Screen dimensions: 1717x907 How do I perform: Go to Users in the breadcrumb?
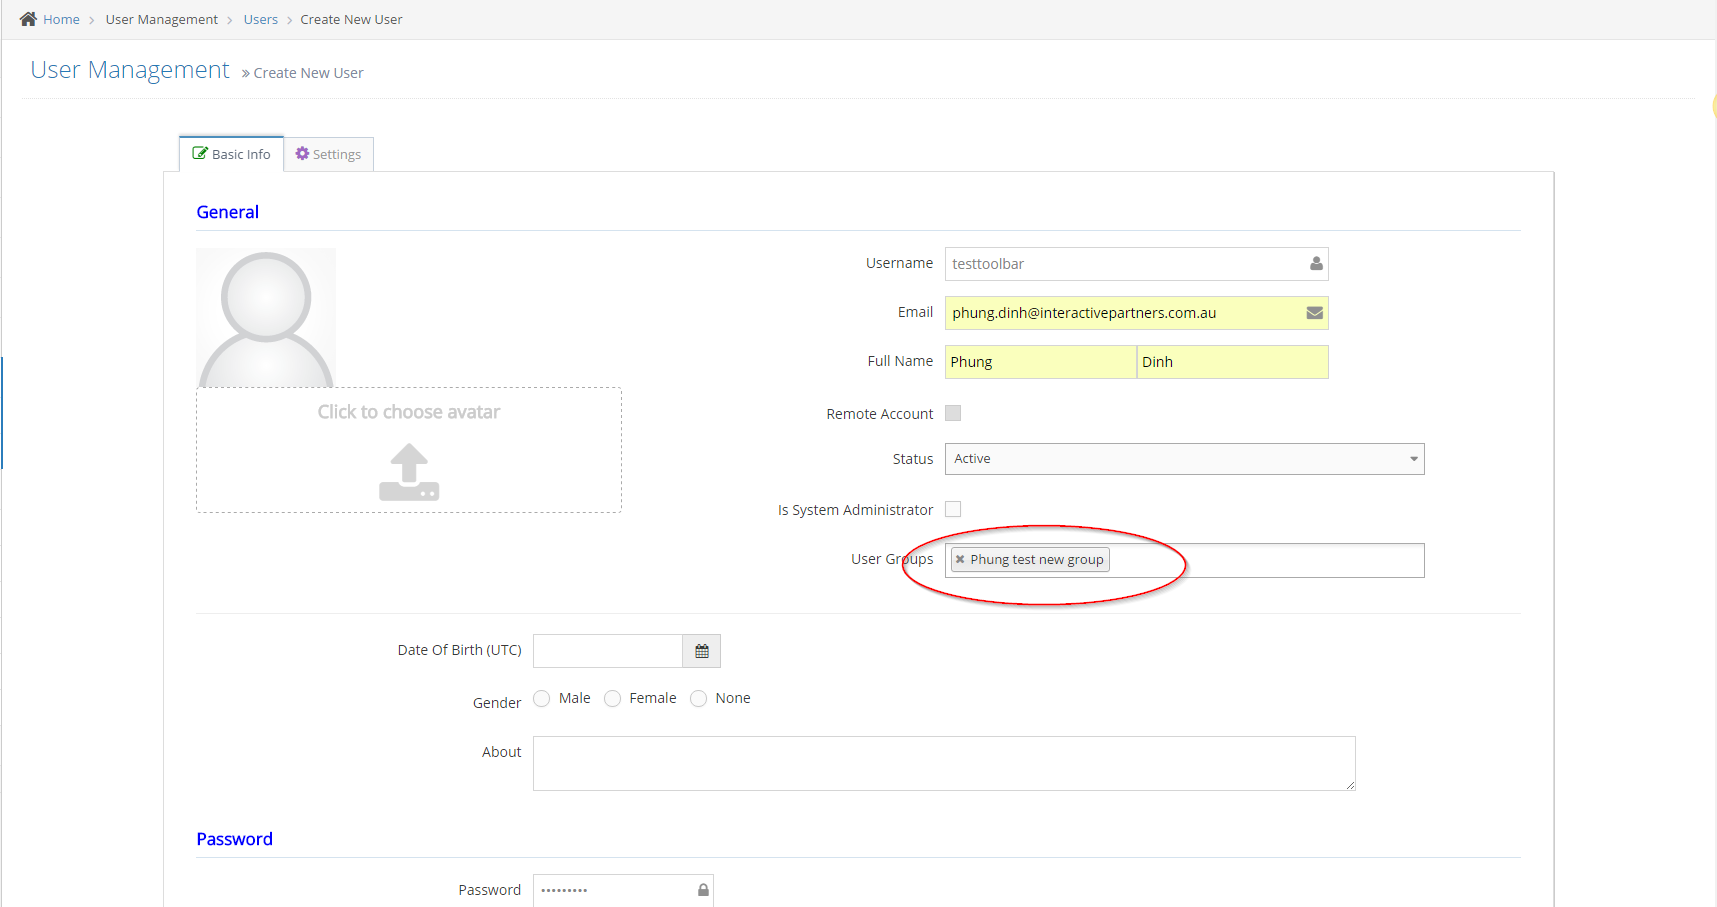click(x=261, y=19)
